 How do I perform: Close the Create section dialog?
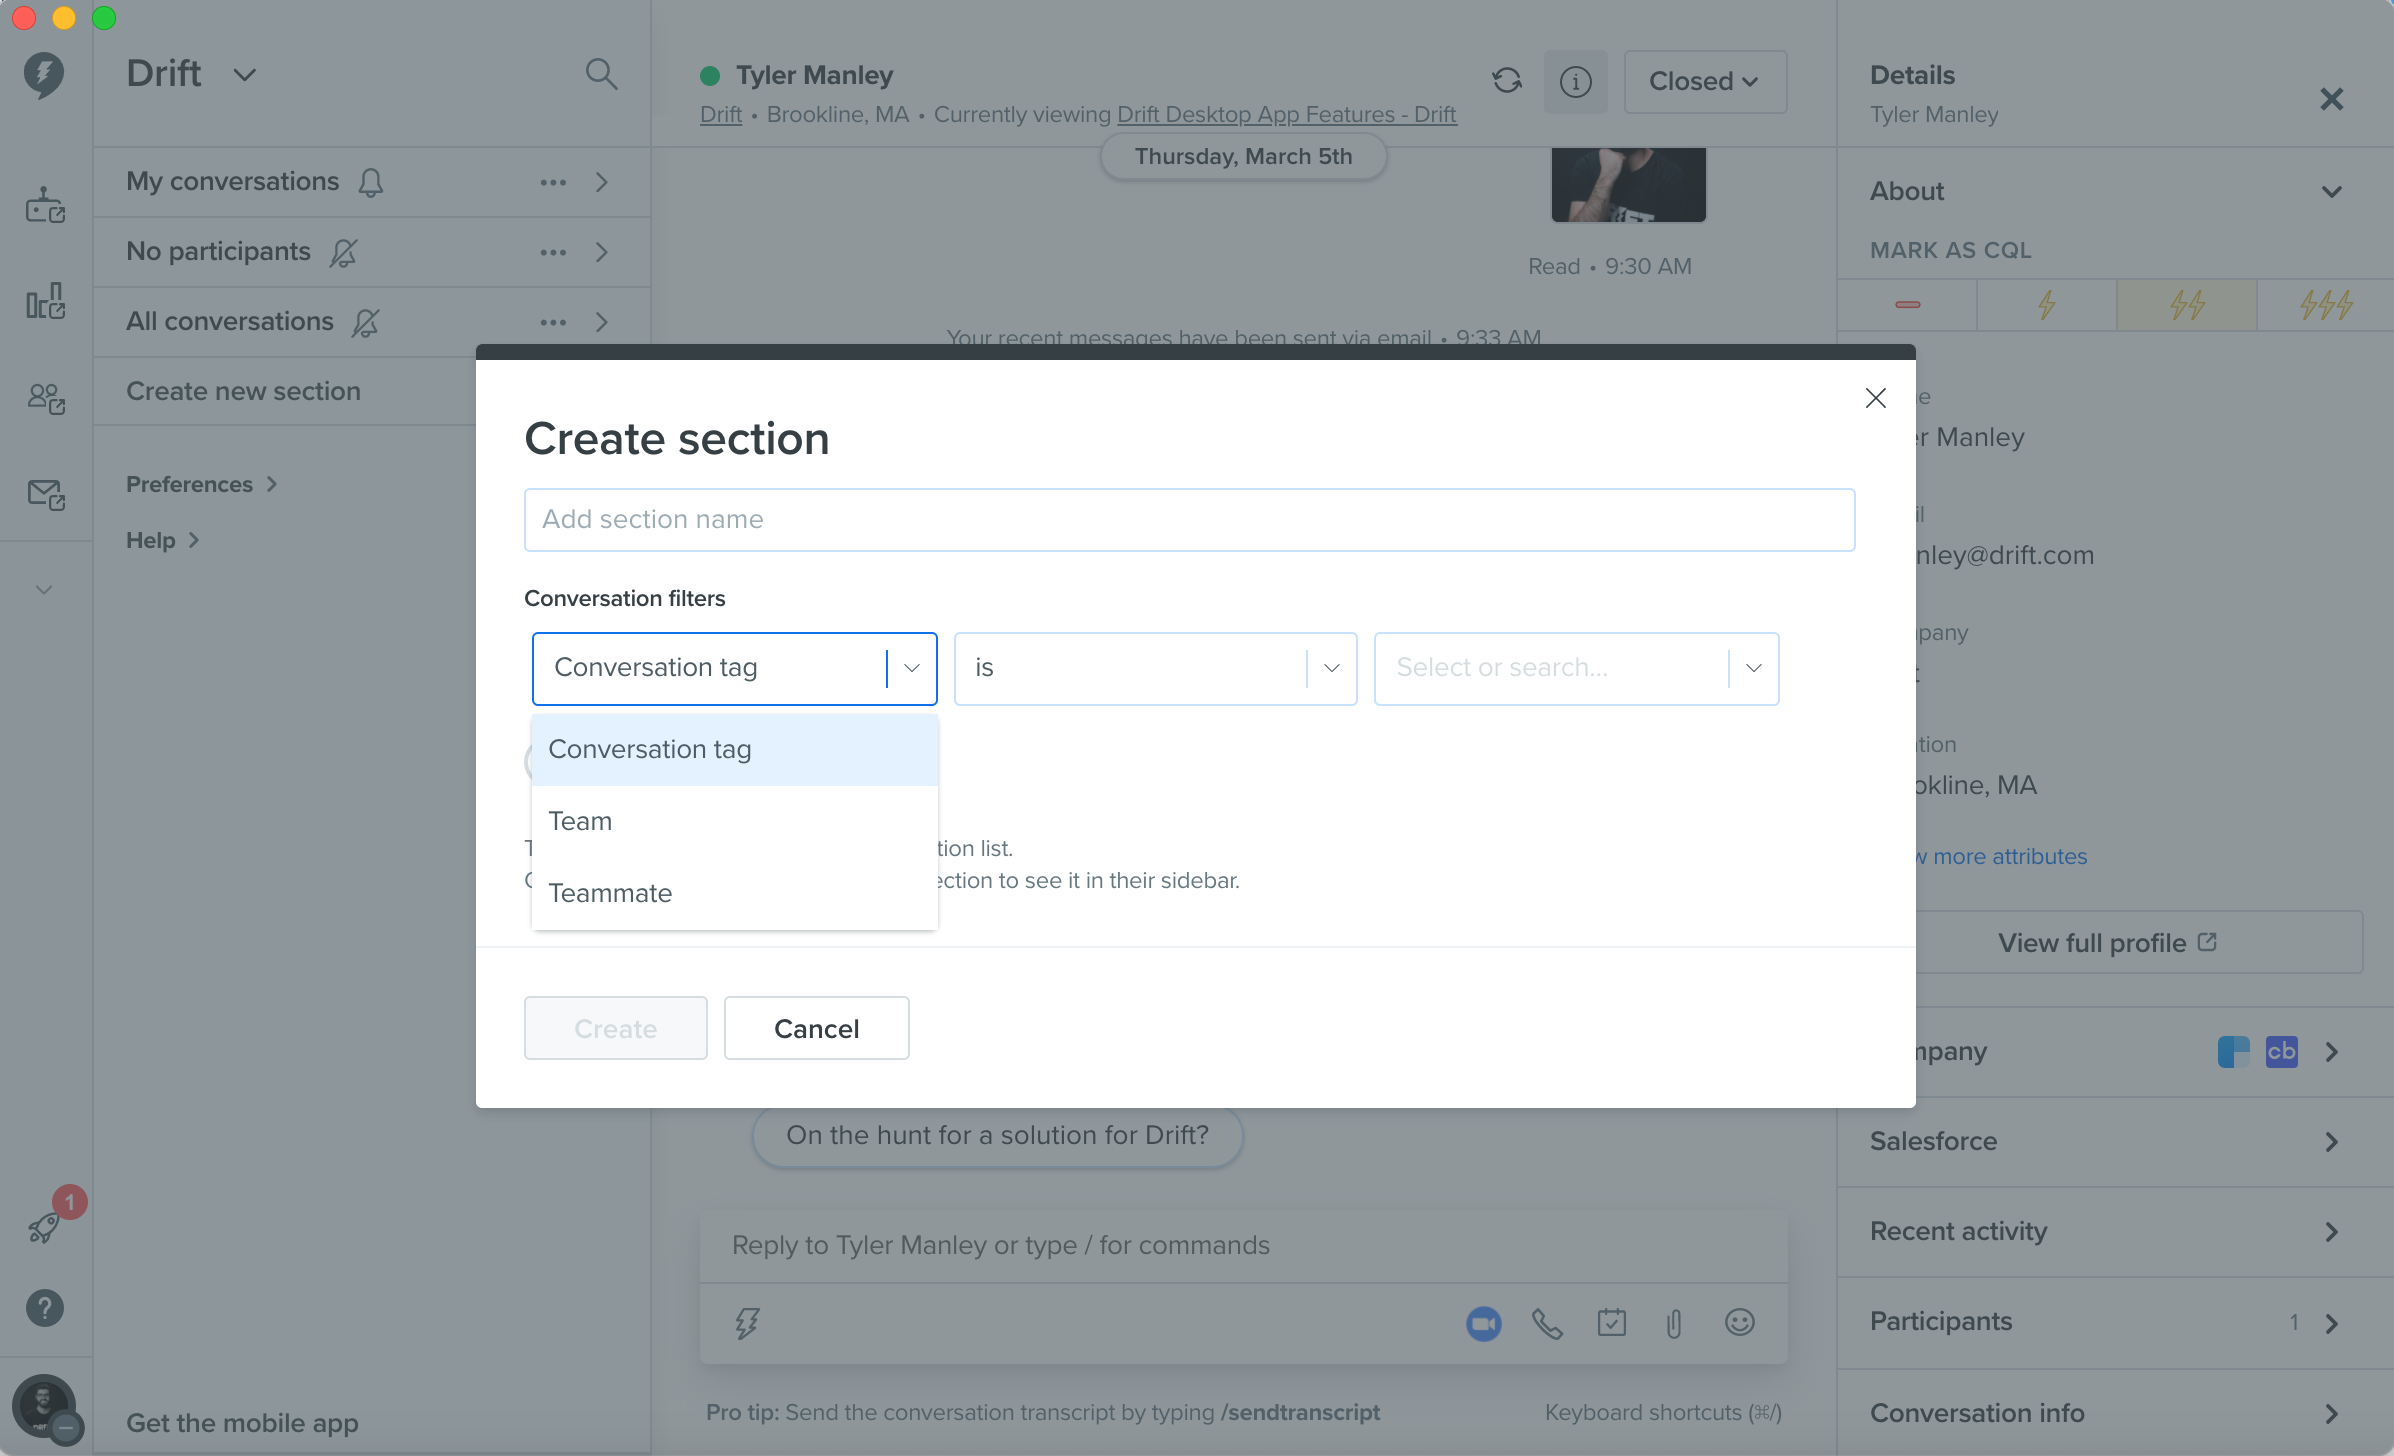(x=1876, y=398)
